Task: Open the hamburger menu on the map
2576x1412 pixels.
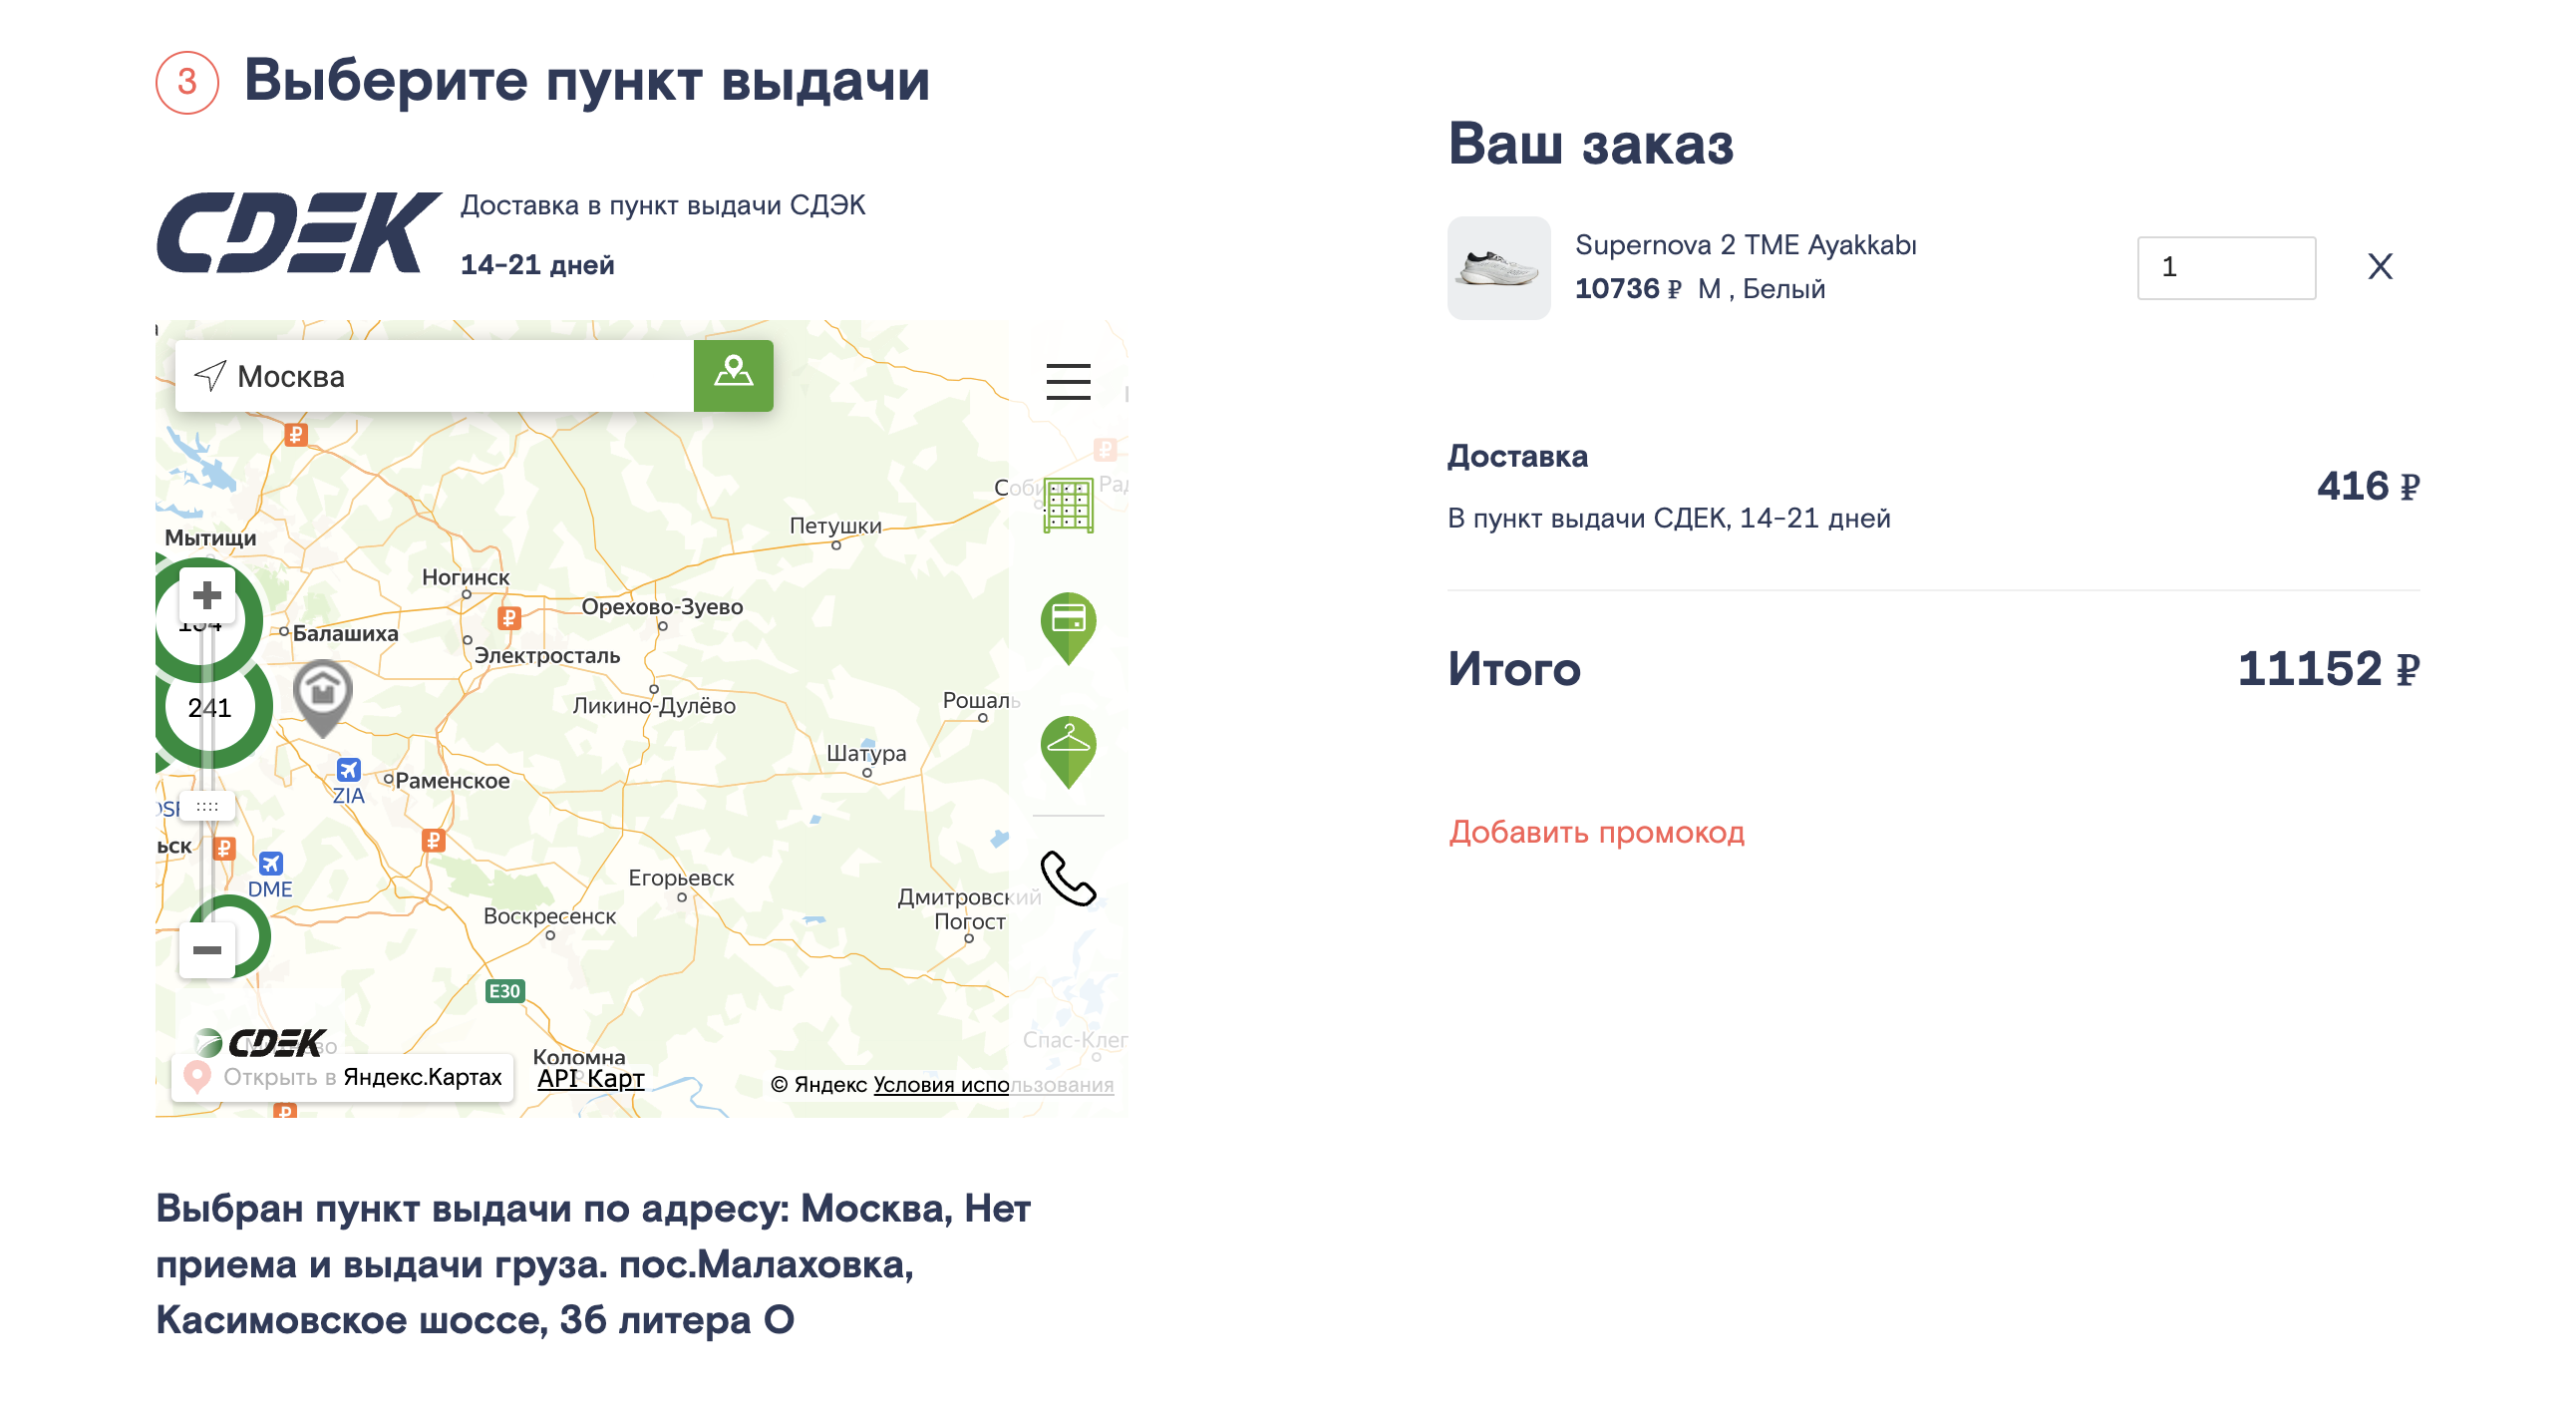Action: click(1068, 382)
